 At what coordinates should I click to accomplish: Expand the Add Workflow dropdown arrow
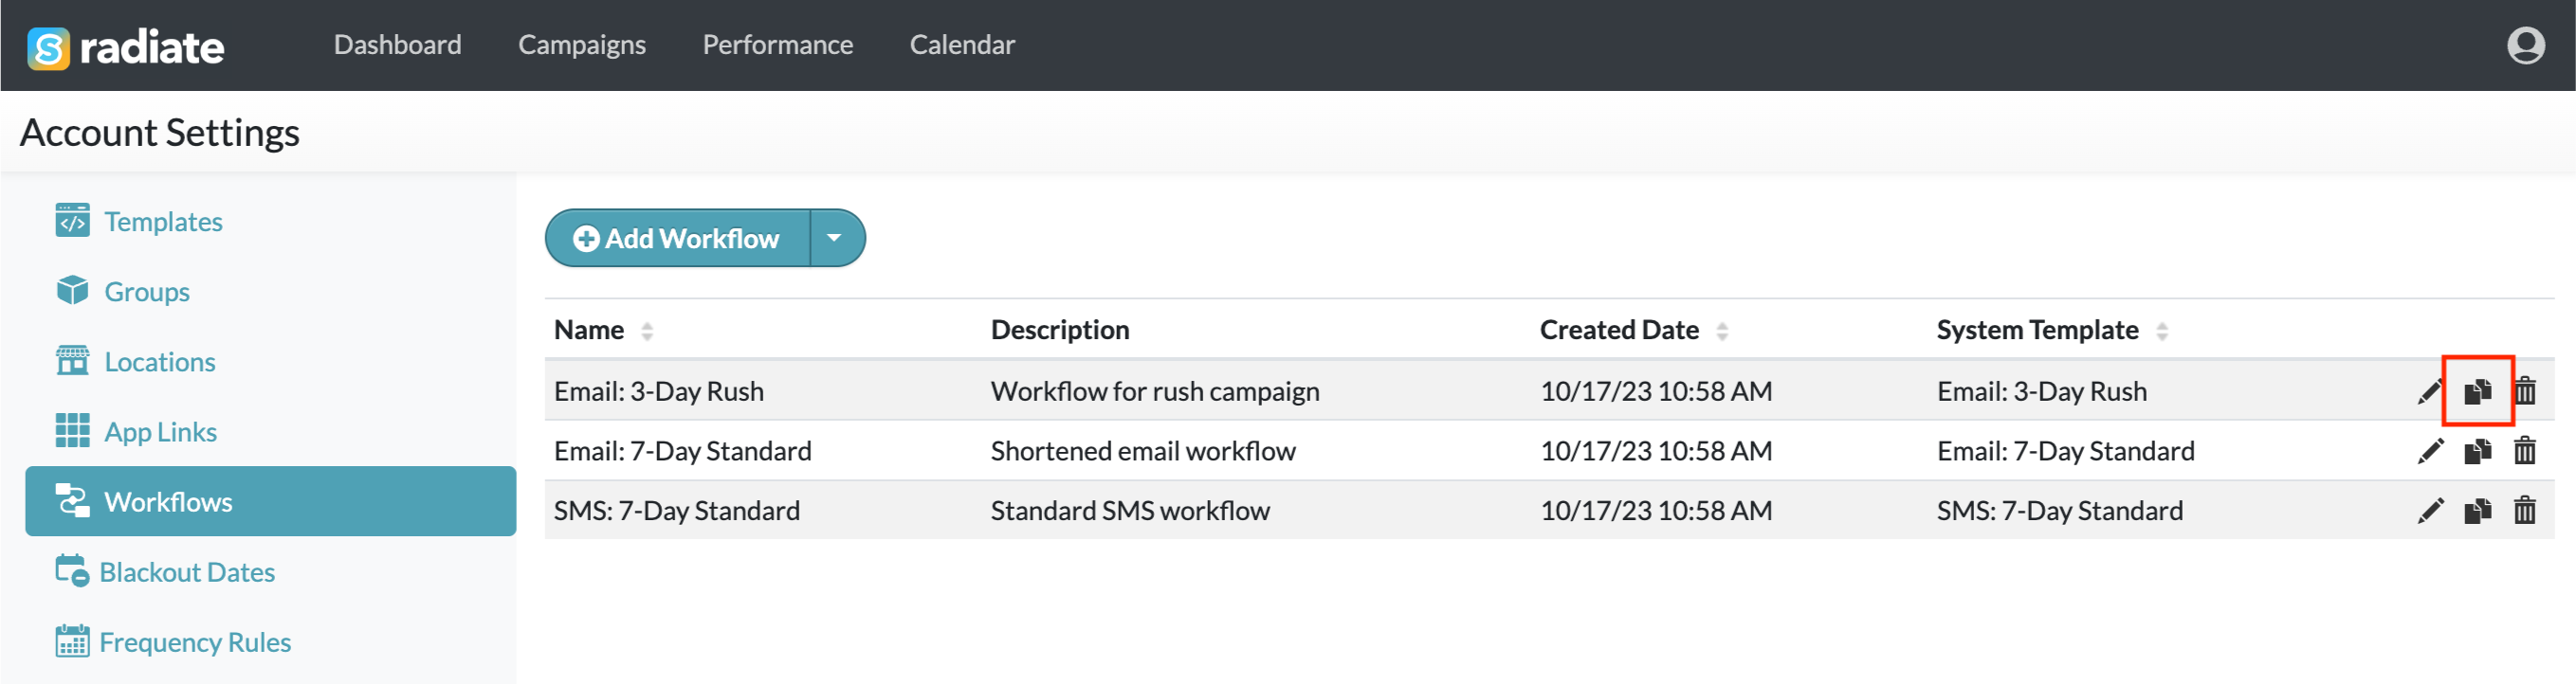coord(835,238)
